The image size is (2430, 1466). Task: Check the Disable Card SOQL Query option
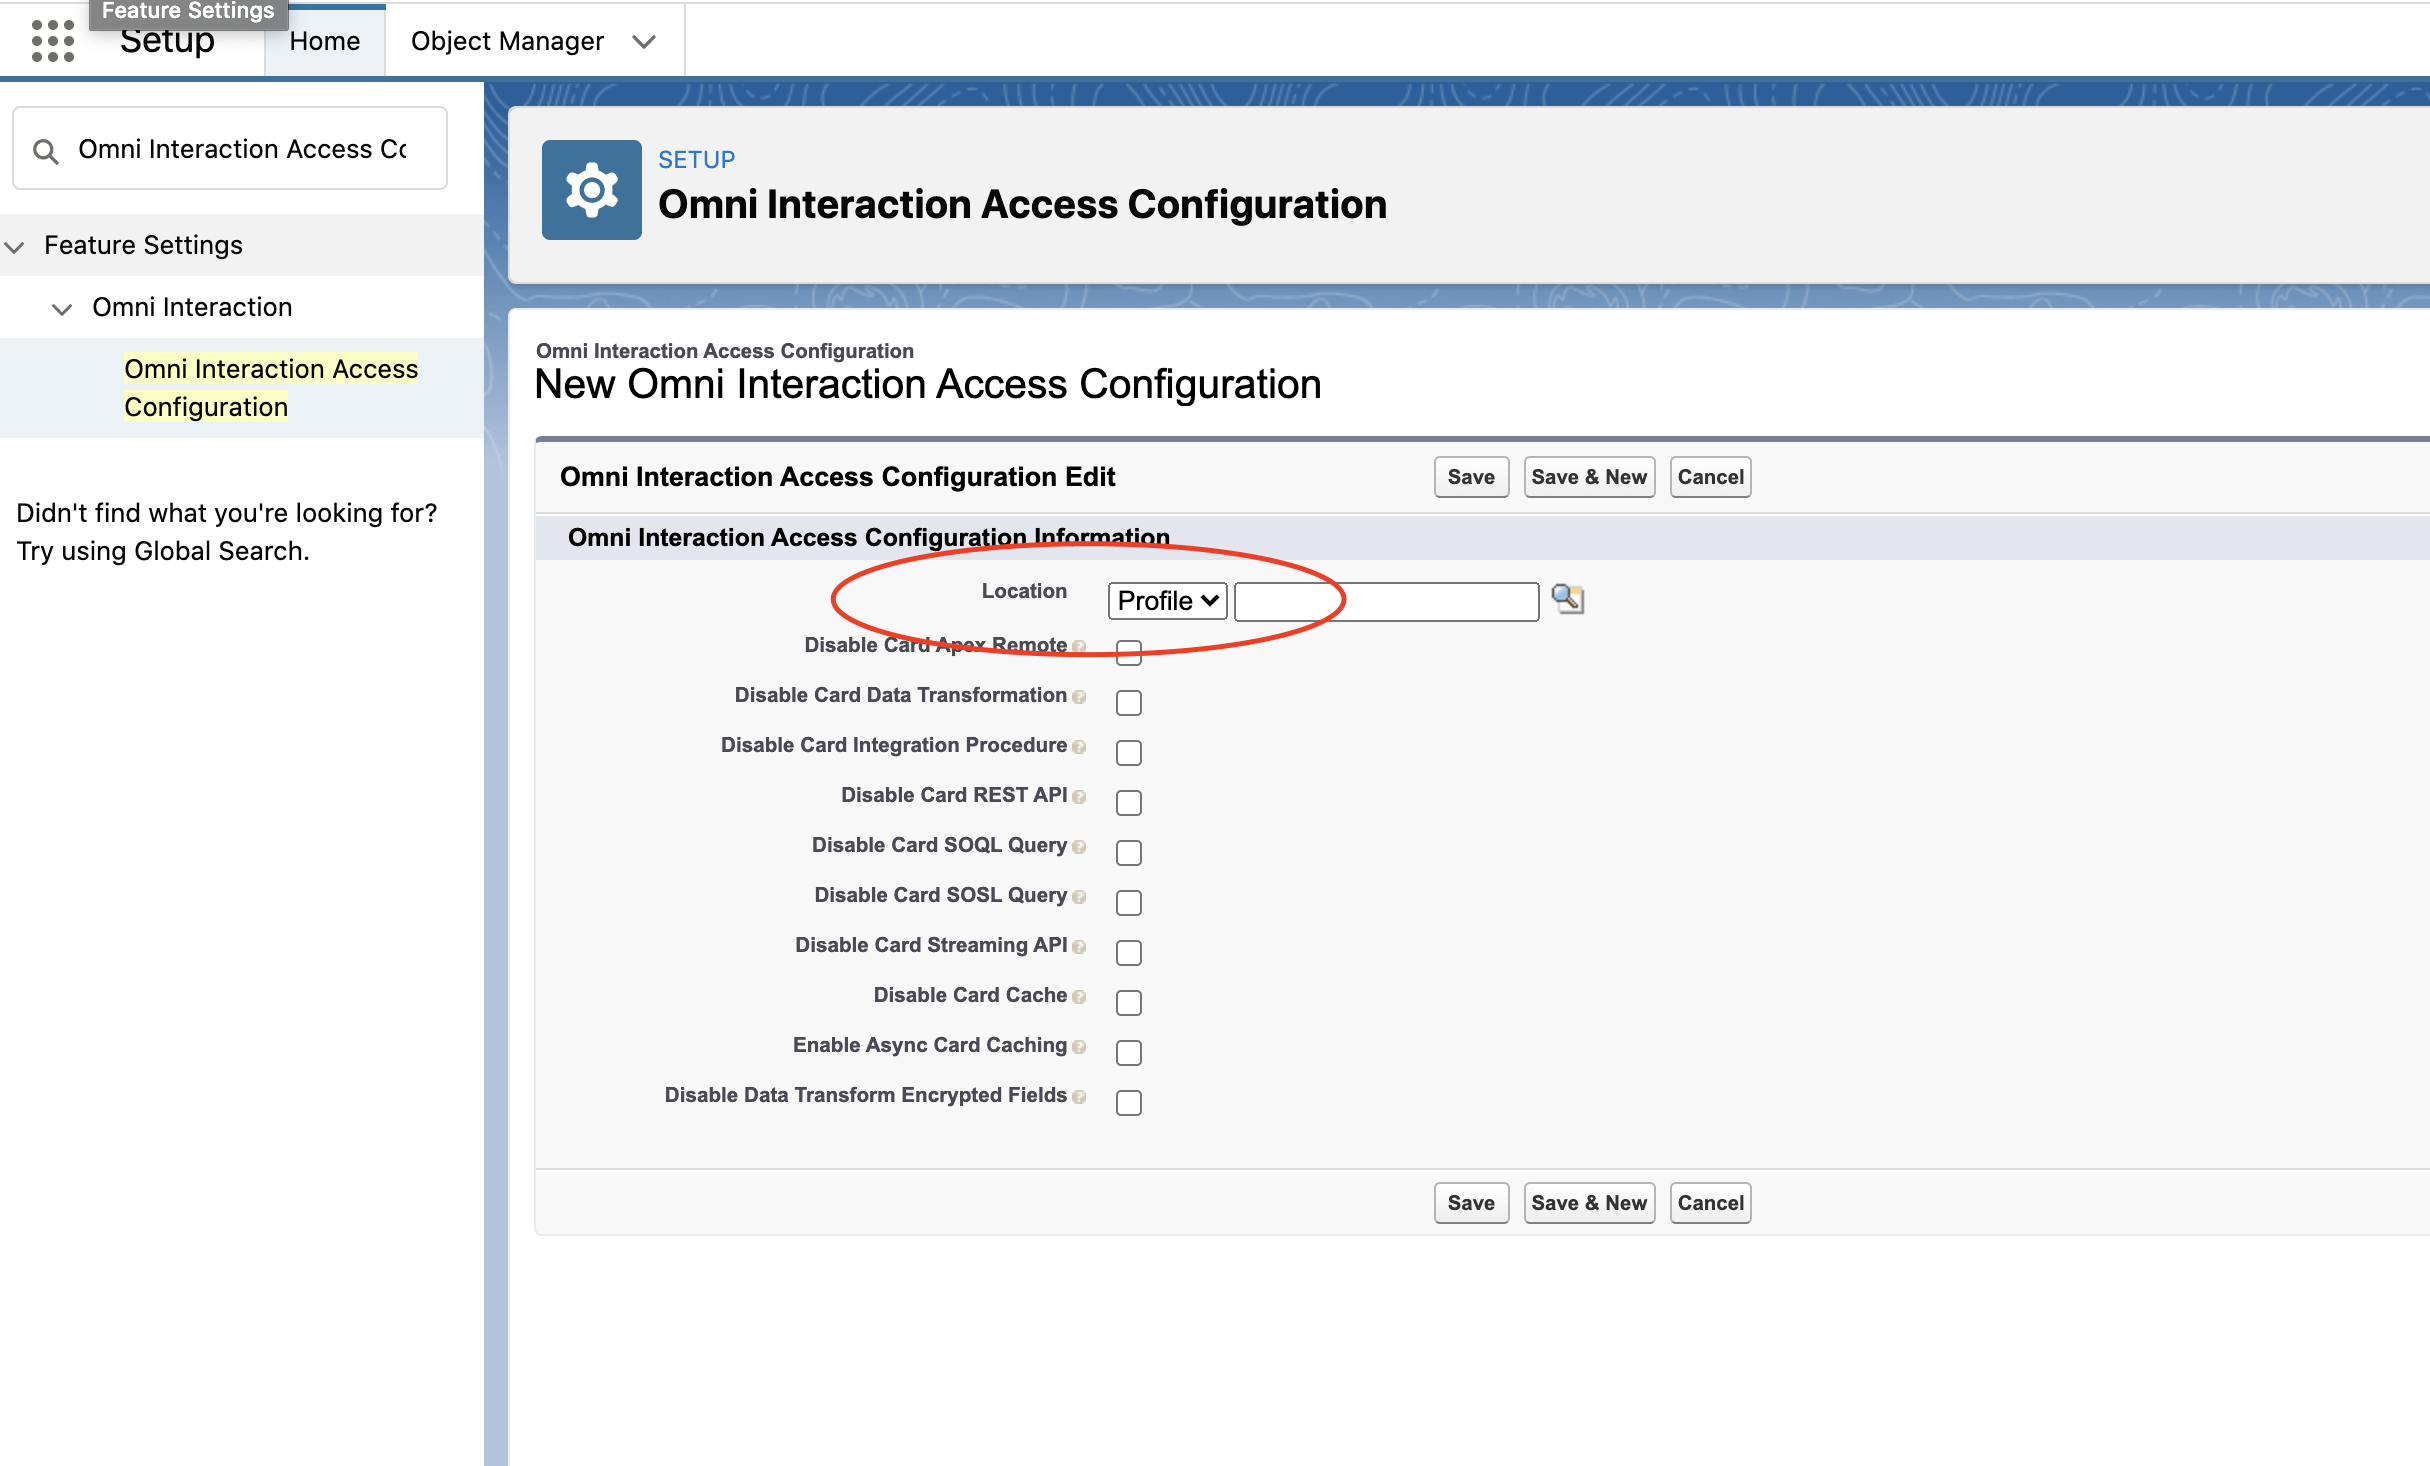(1128, 852)
